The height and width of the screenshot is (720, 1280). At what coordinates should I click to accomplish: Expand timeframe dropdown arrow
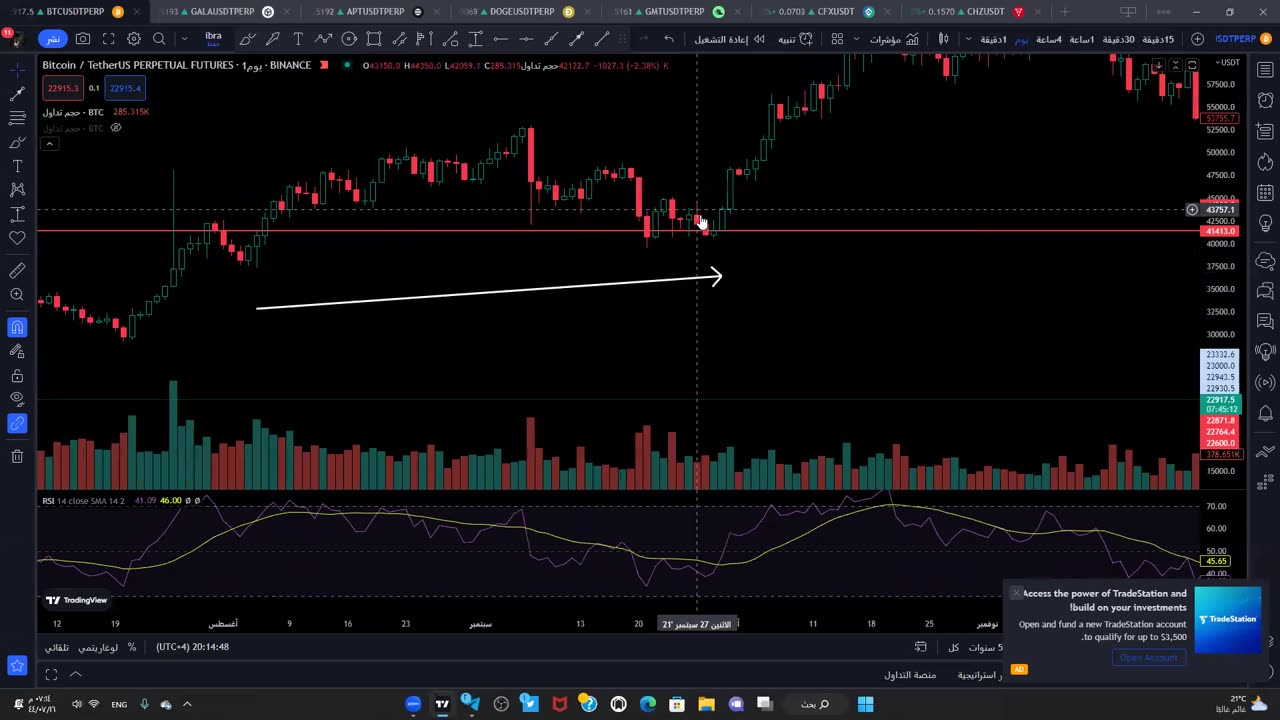tap(967, 39)
